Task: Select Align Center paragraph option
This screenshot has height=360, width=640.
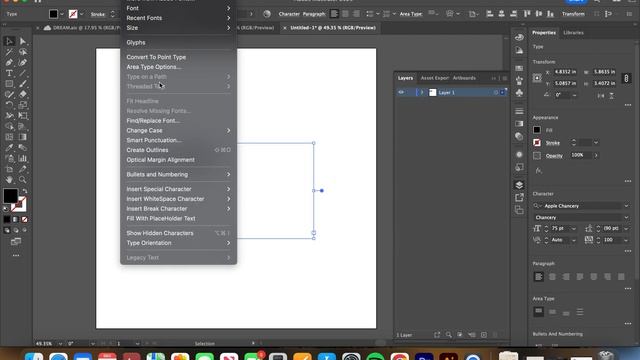Action: pos(552,277)
